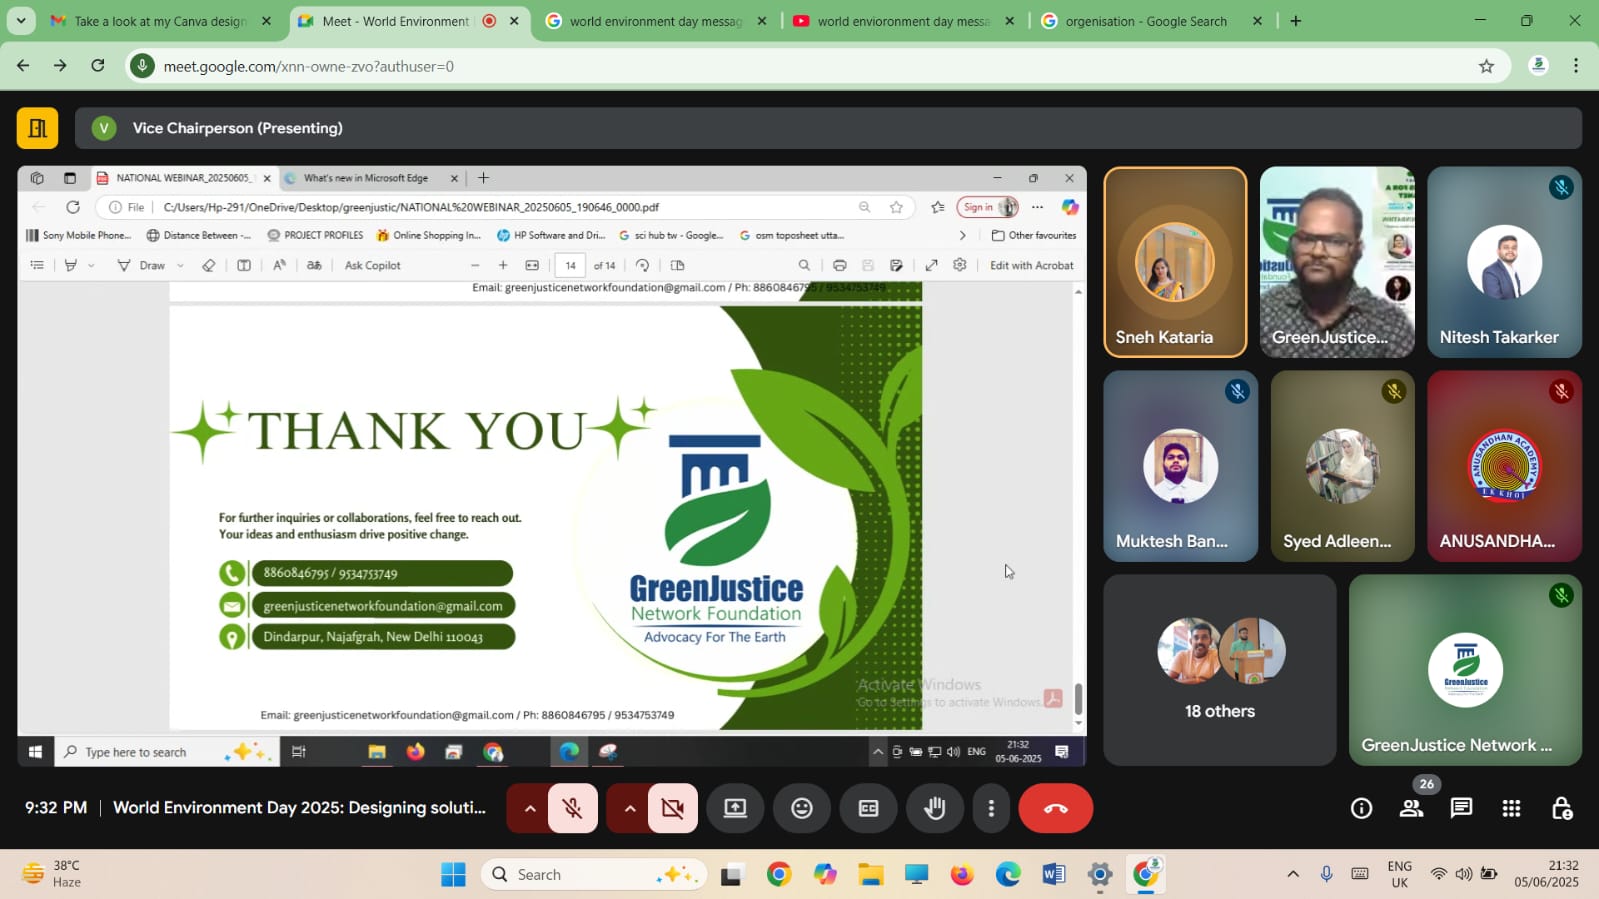The height and width of the screenshot is (899, 1599).
Task: Open the emoji reactions button
Action: (x=802, y=808)
